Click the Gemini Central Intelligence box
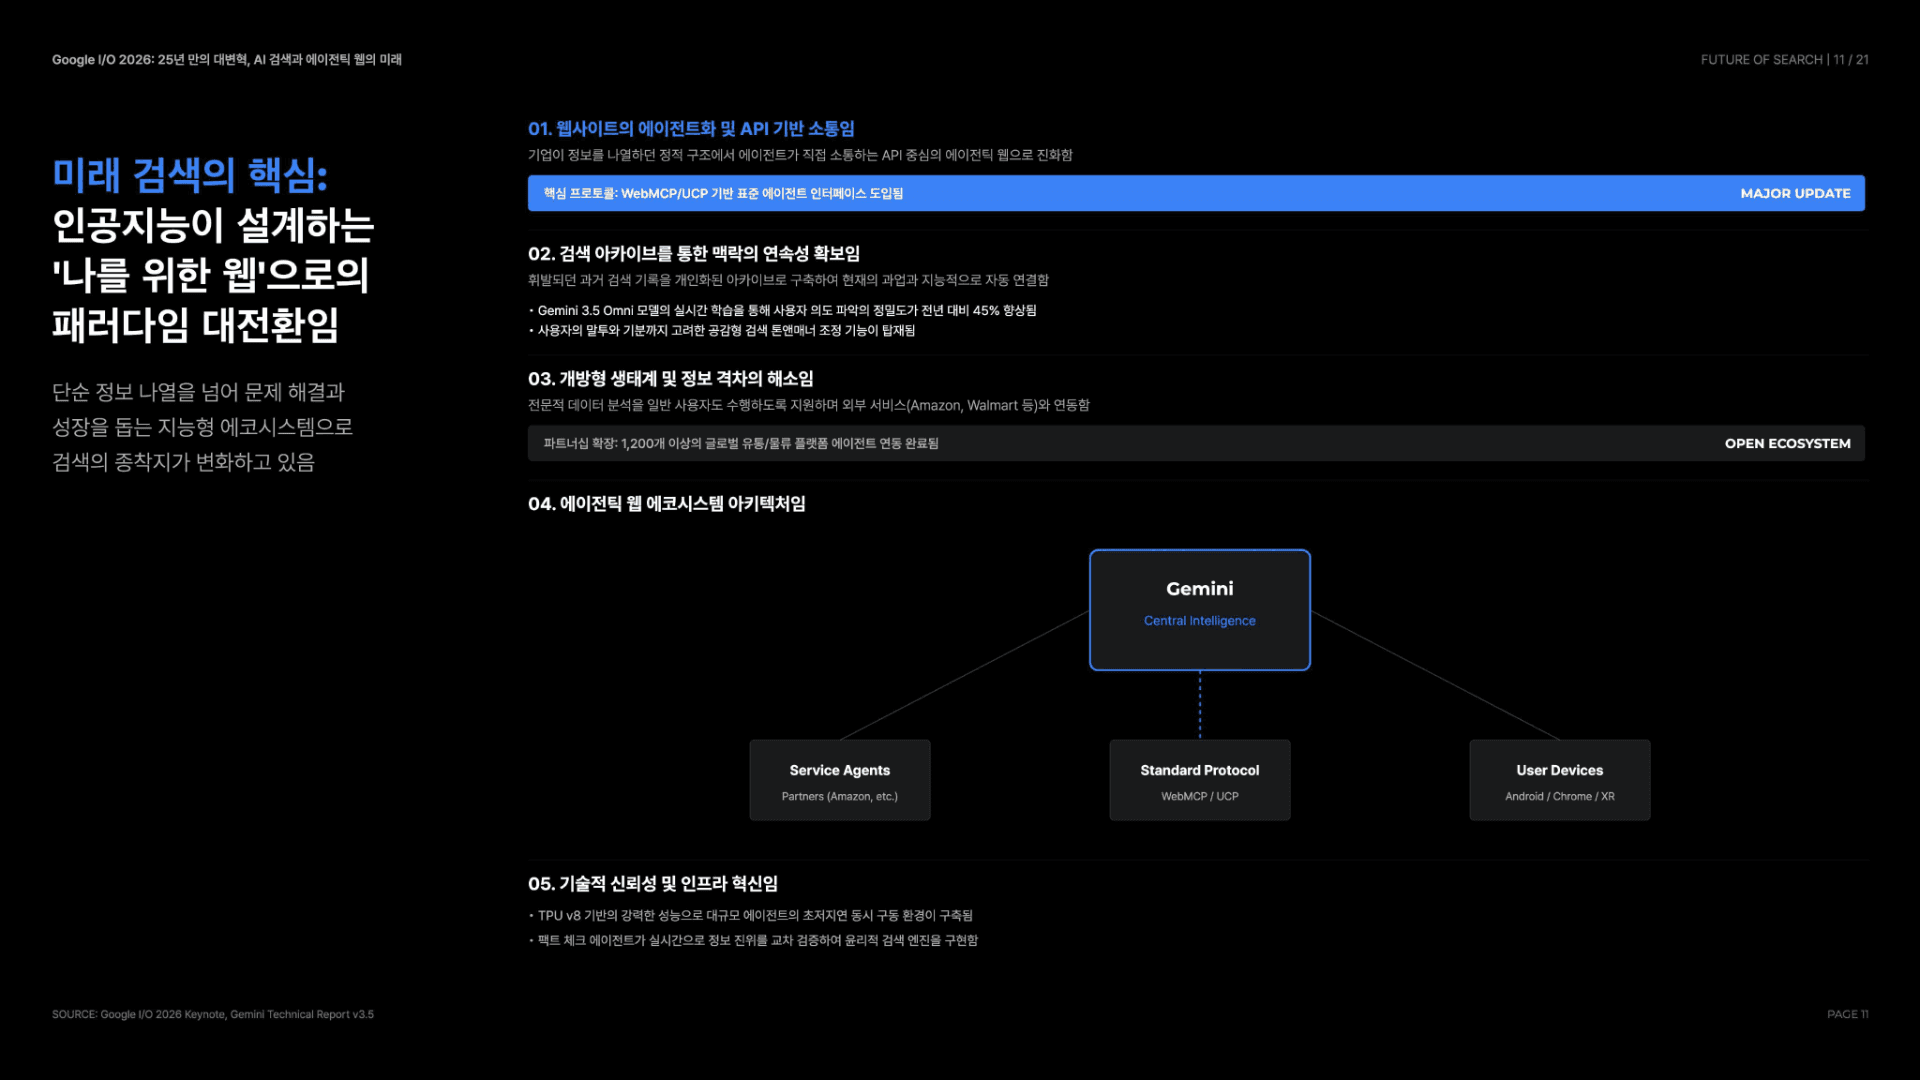This screenshot has width=1920, height=1080. point(1199,610)
